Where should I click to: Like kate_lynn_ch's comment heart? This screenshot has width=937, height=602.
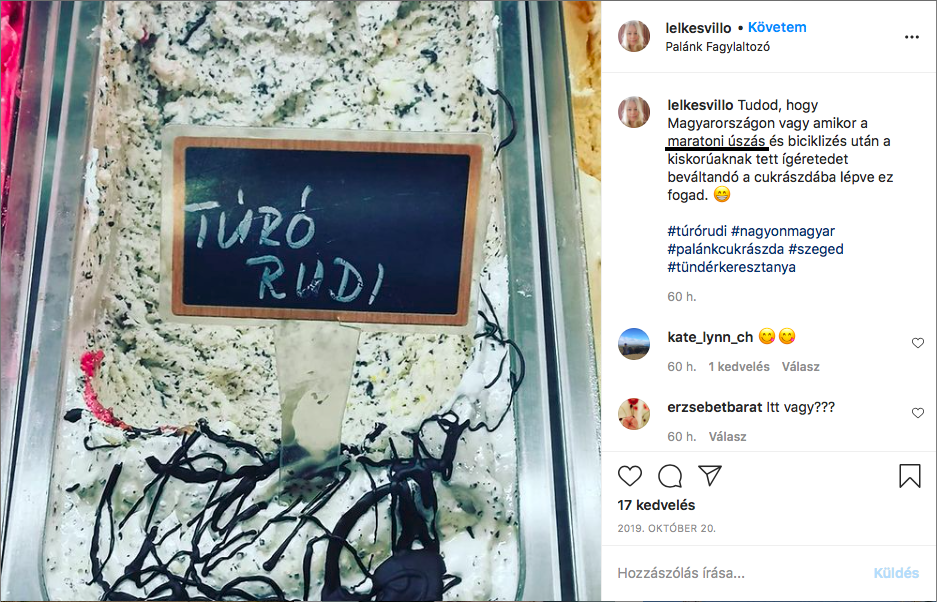pos(918,343)
